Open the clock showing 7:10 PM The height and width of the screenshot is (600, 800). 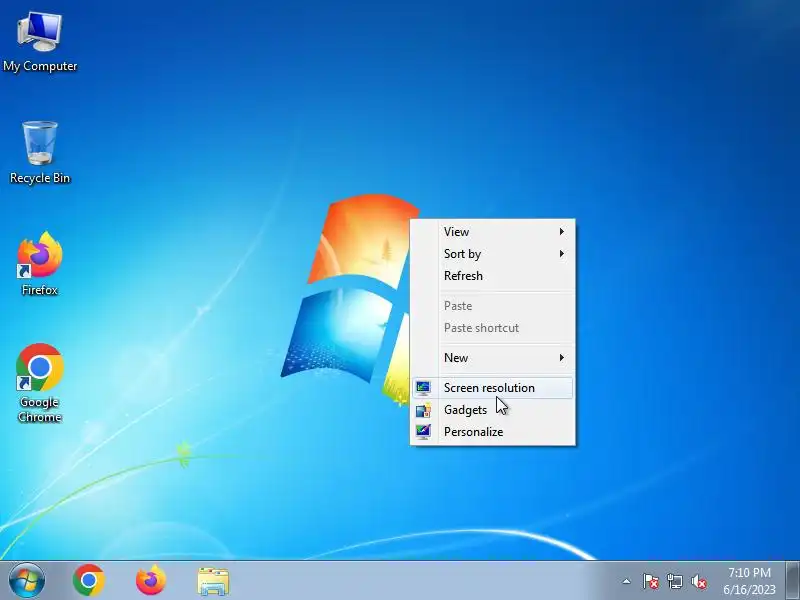click(749, 581)
